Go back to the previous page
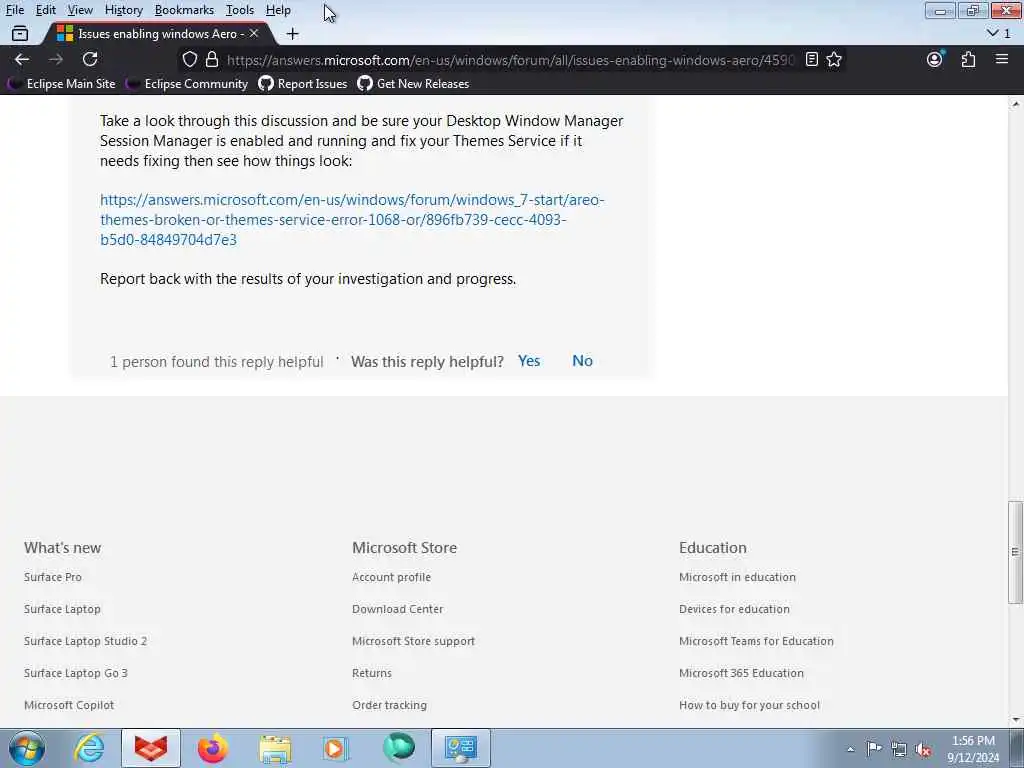The width and height of the screenshot is (1024, 768). pyautogui.click(x=22, y=59)
